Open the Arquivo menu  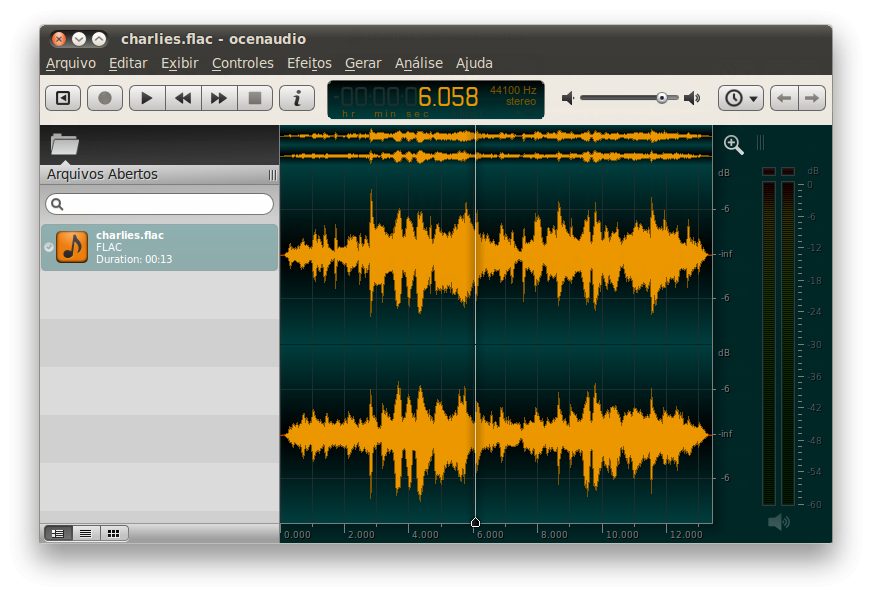(71, 63)
